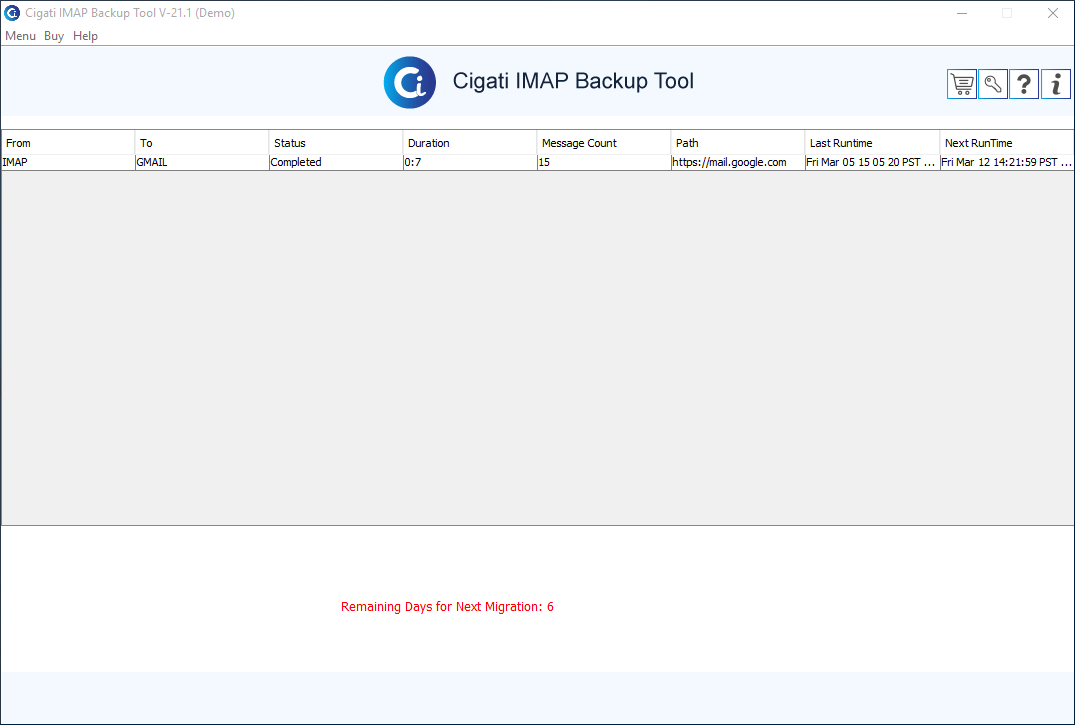Click the Duration column header
The height and width of the screenshot is (725, 1075).
point(470,143)
